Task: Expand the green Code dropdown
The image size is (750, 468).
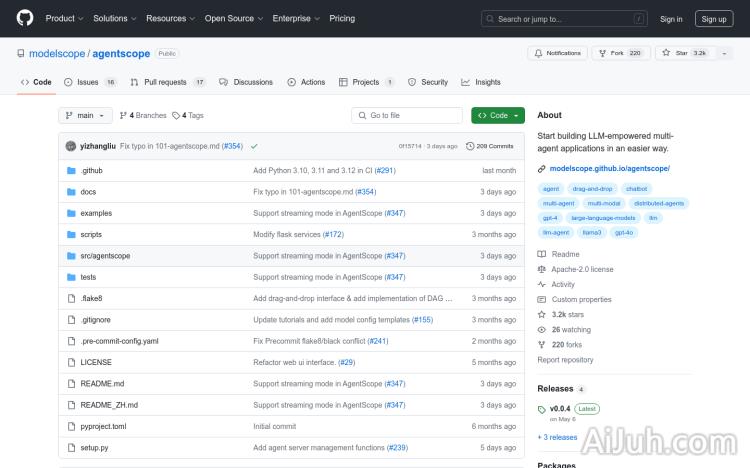Action: pyautogui.click(x=498, y=115)
